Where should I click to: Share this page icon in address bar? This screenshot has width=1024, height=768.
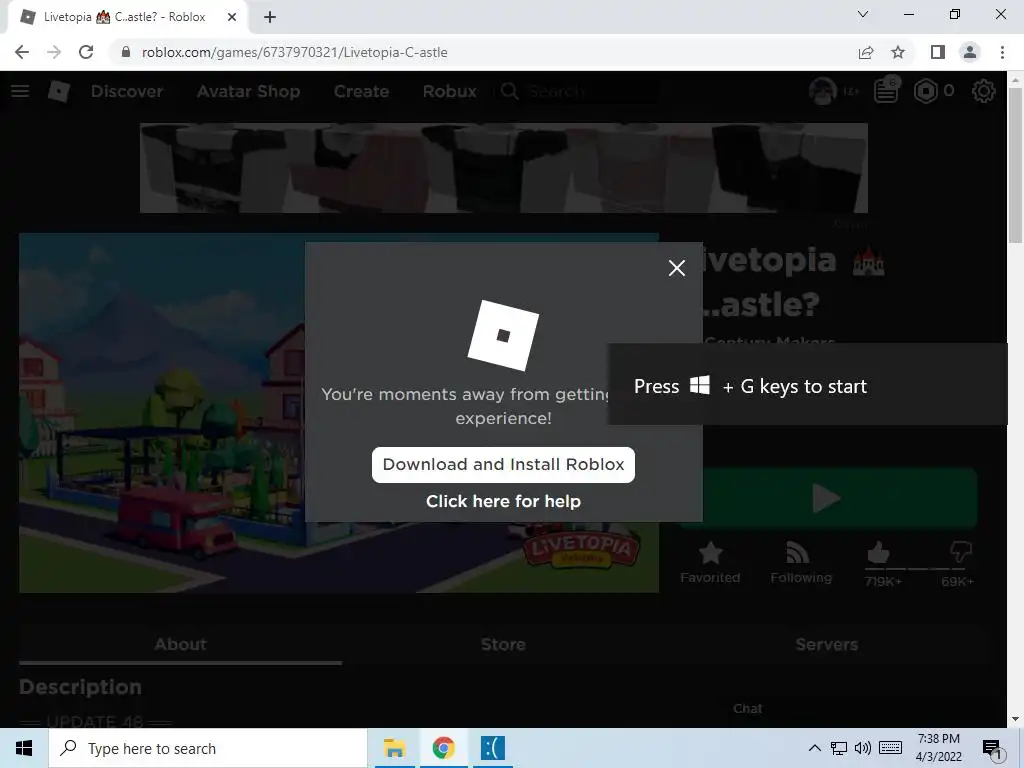point(866,52)
